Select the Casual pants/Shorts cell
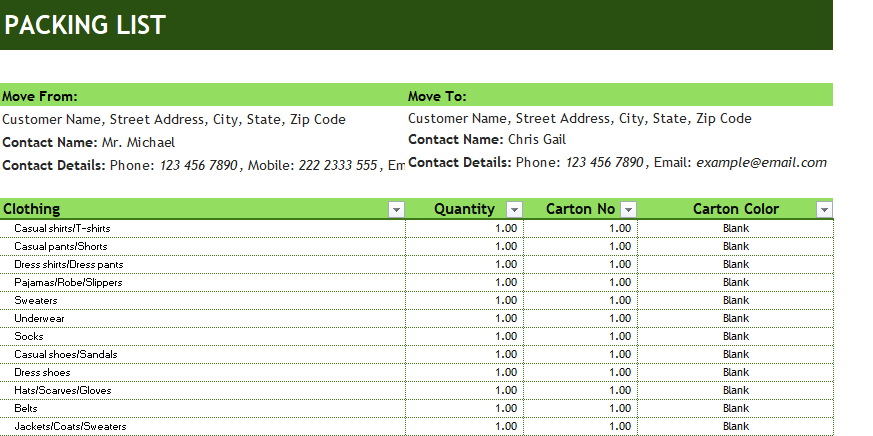This screenshot has width=873, height=436. 203,246
